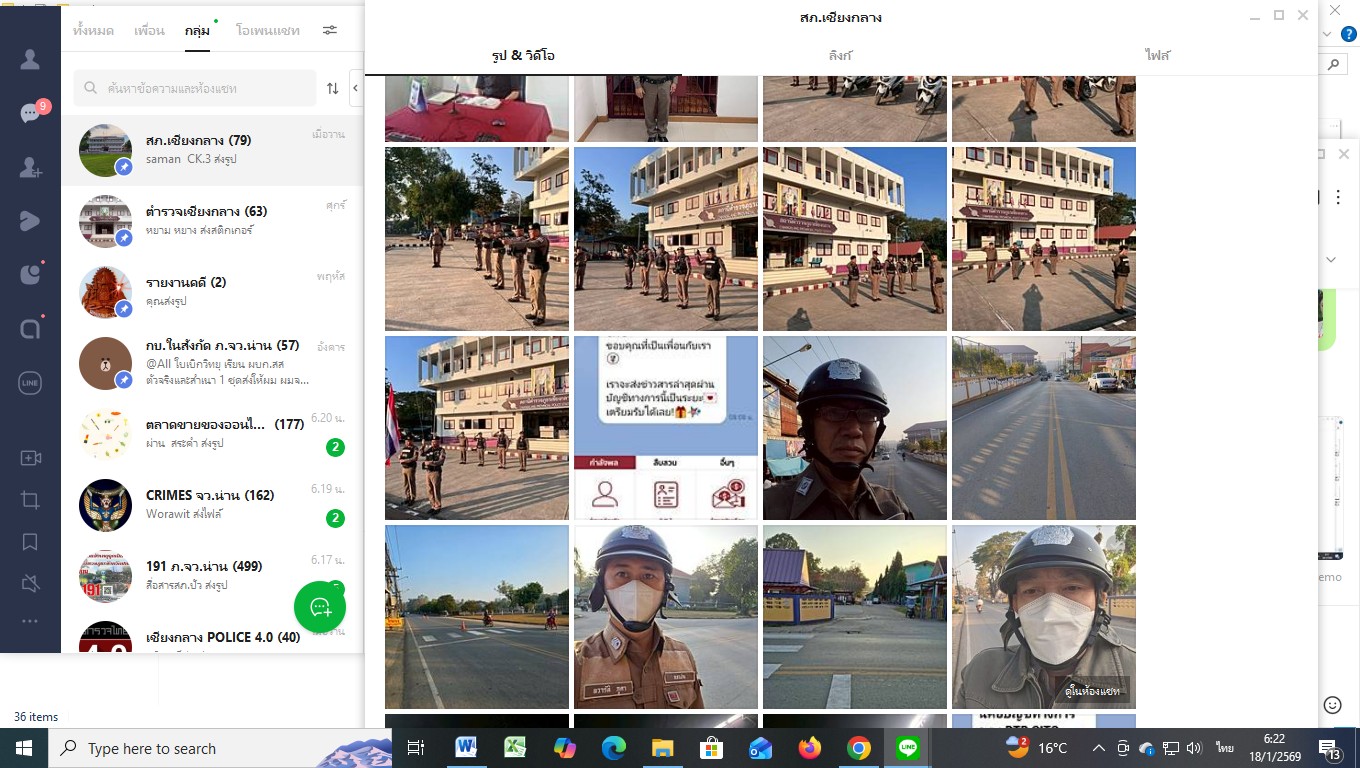Open Chats with 9 unread badge
The height and width of the screenshot is (768, 1360).
tap(30, 113)
